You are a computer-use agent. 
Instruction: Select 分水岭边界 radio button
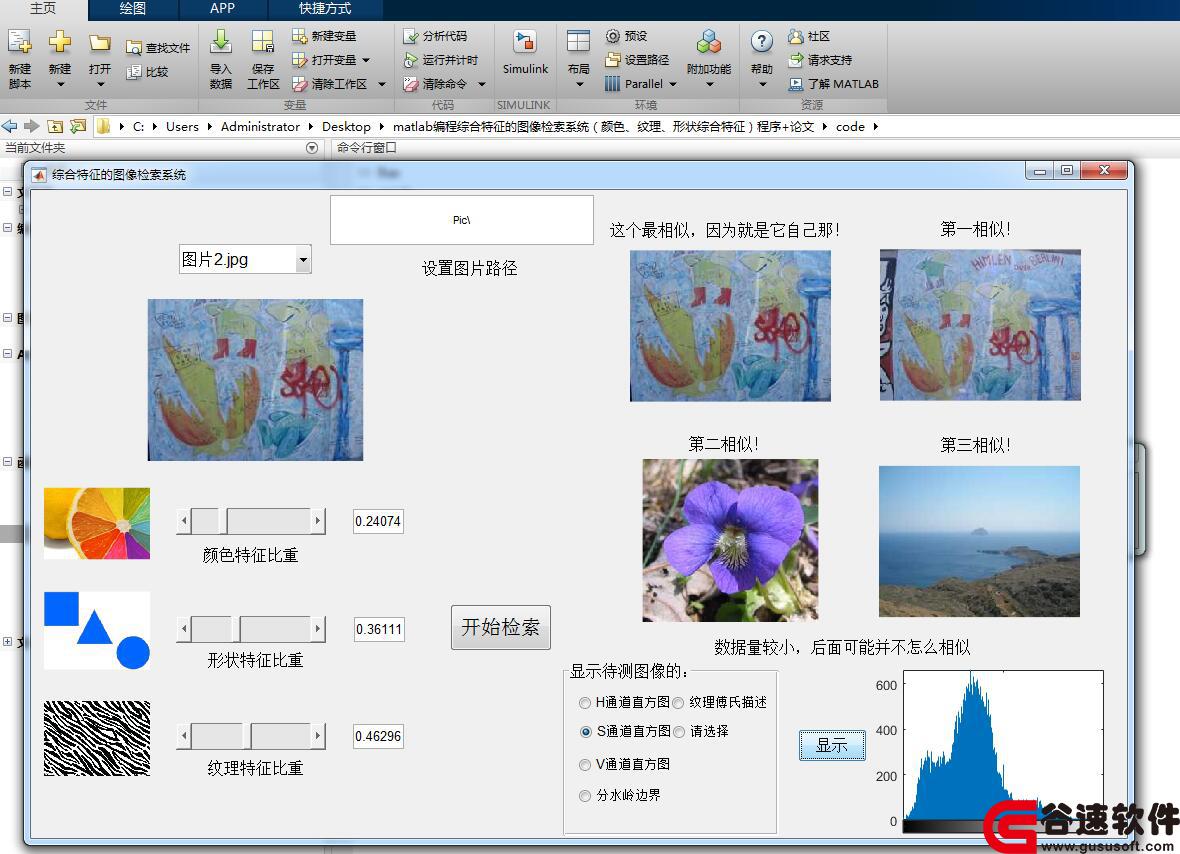(585, 796)
